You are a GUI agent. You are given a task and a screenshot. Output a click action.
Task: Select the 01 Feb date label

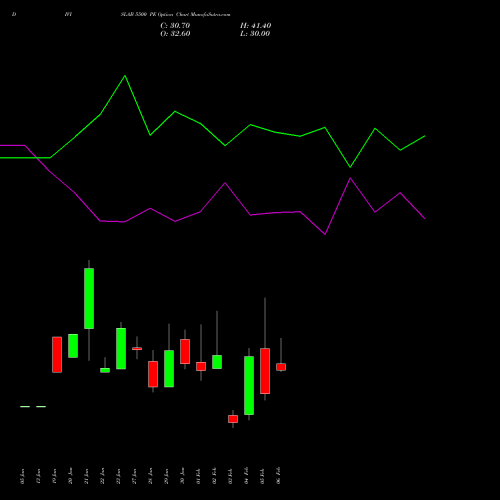tap(198, 476)
